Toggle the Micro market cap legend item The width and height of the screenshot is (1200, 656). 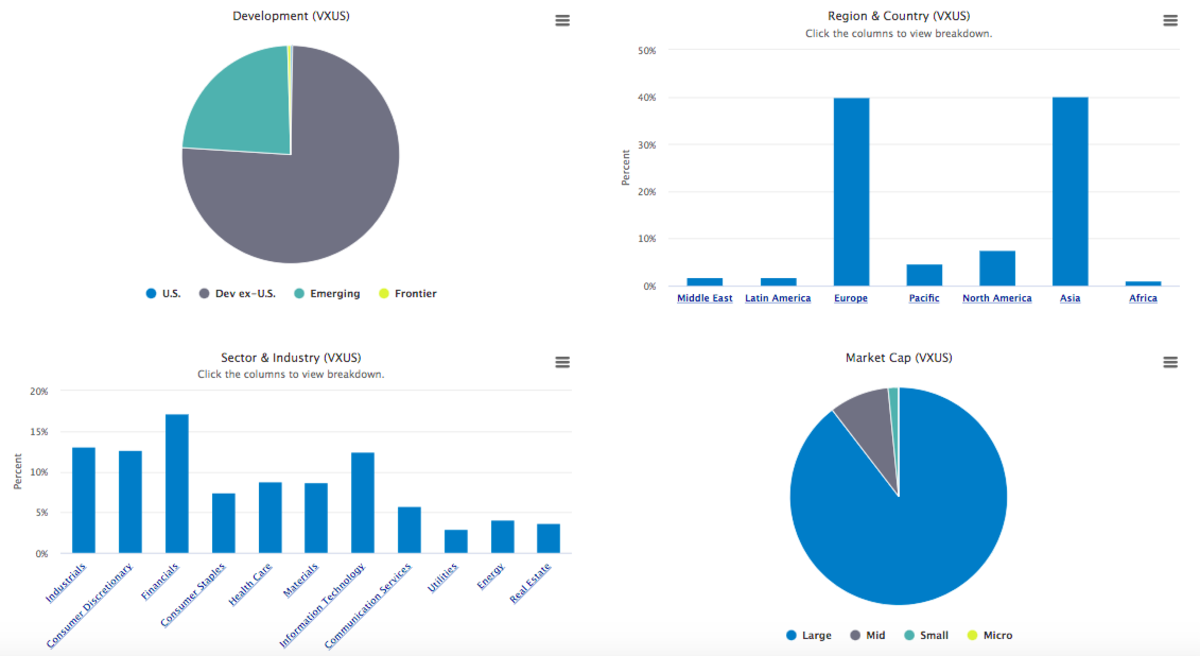point(990,635)
